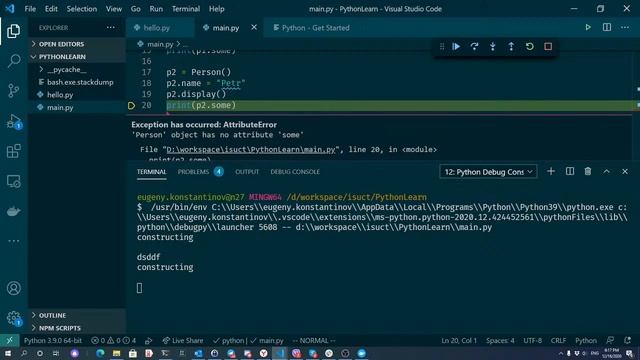Grab the debug toolbar drag handle
This screenshot has height=360, width=640.
[x=442, y=47]
